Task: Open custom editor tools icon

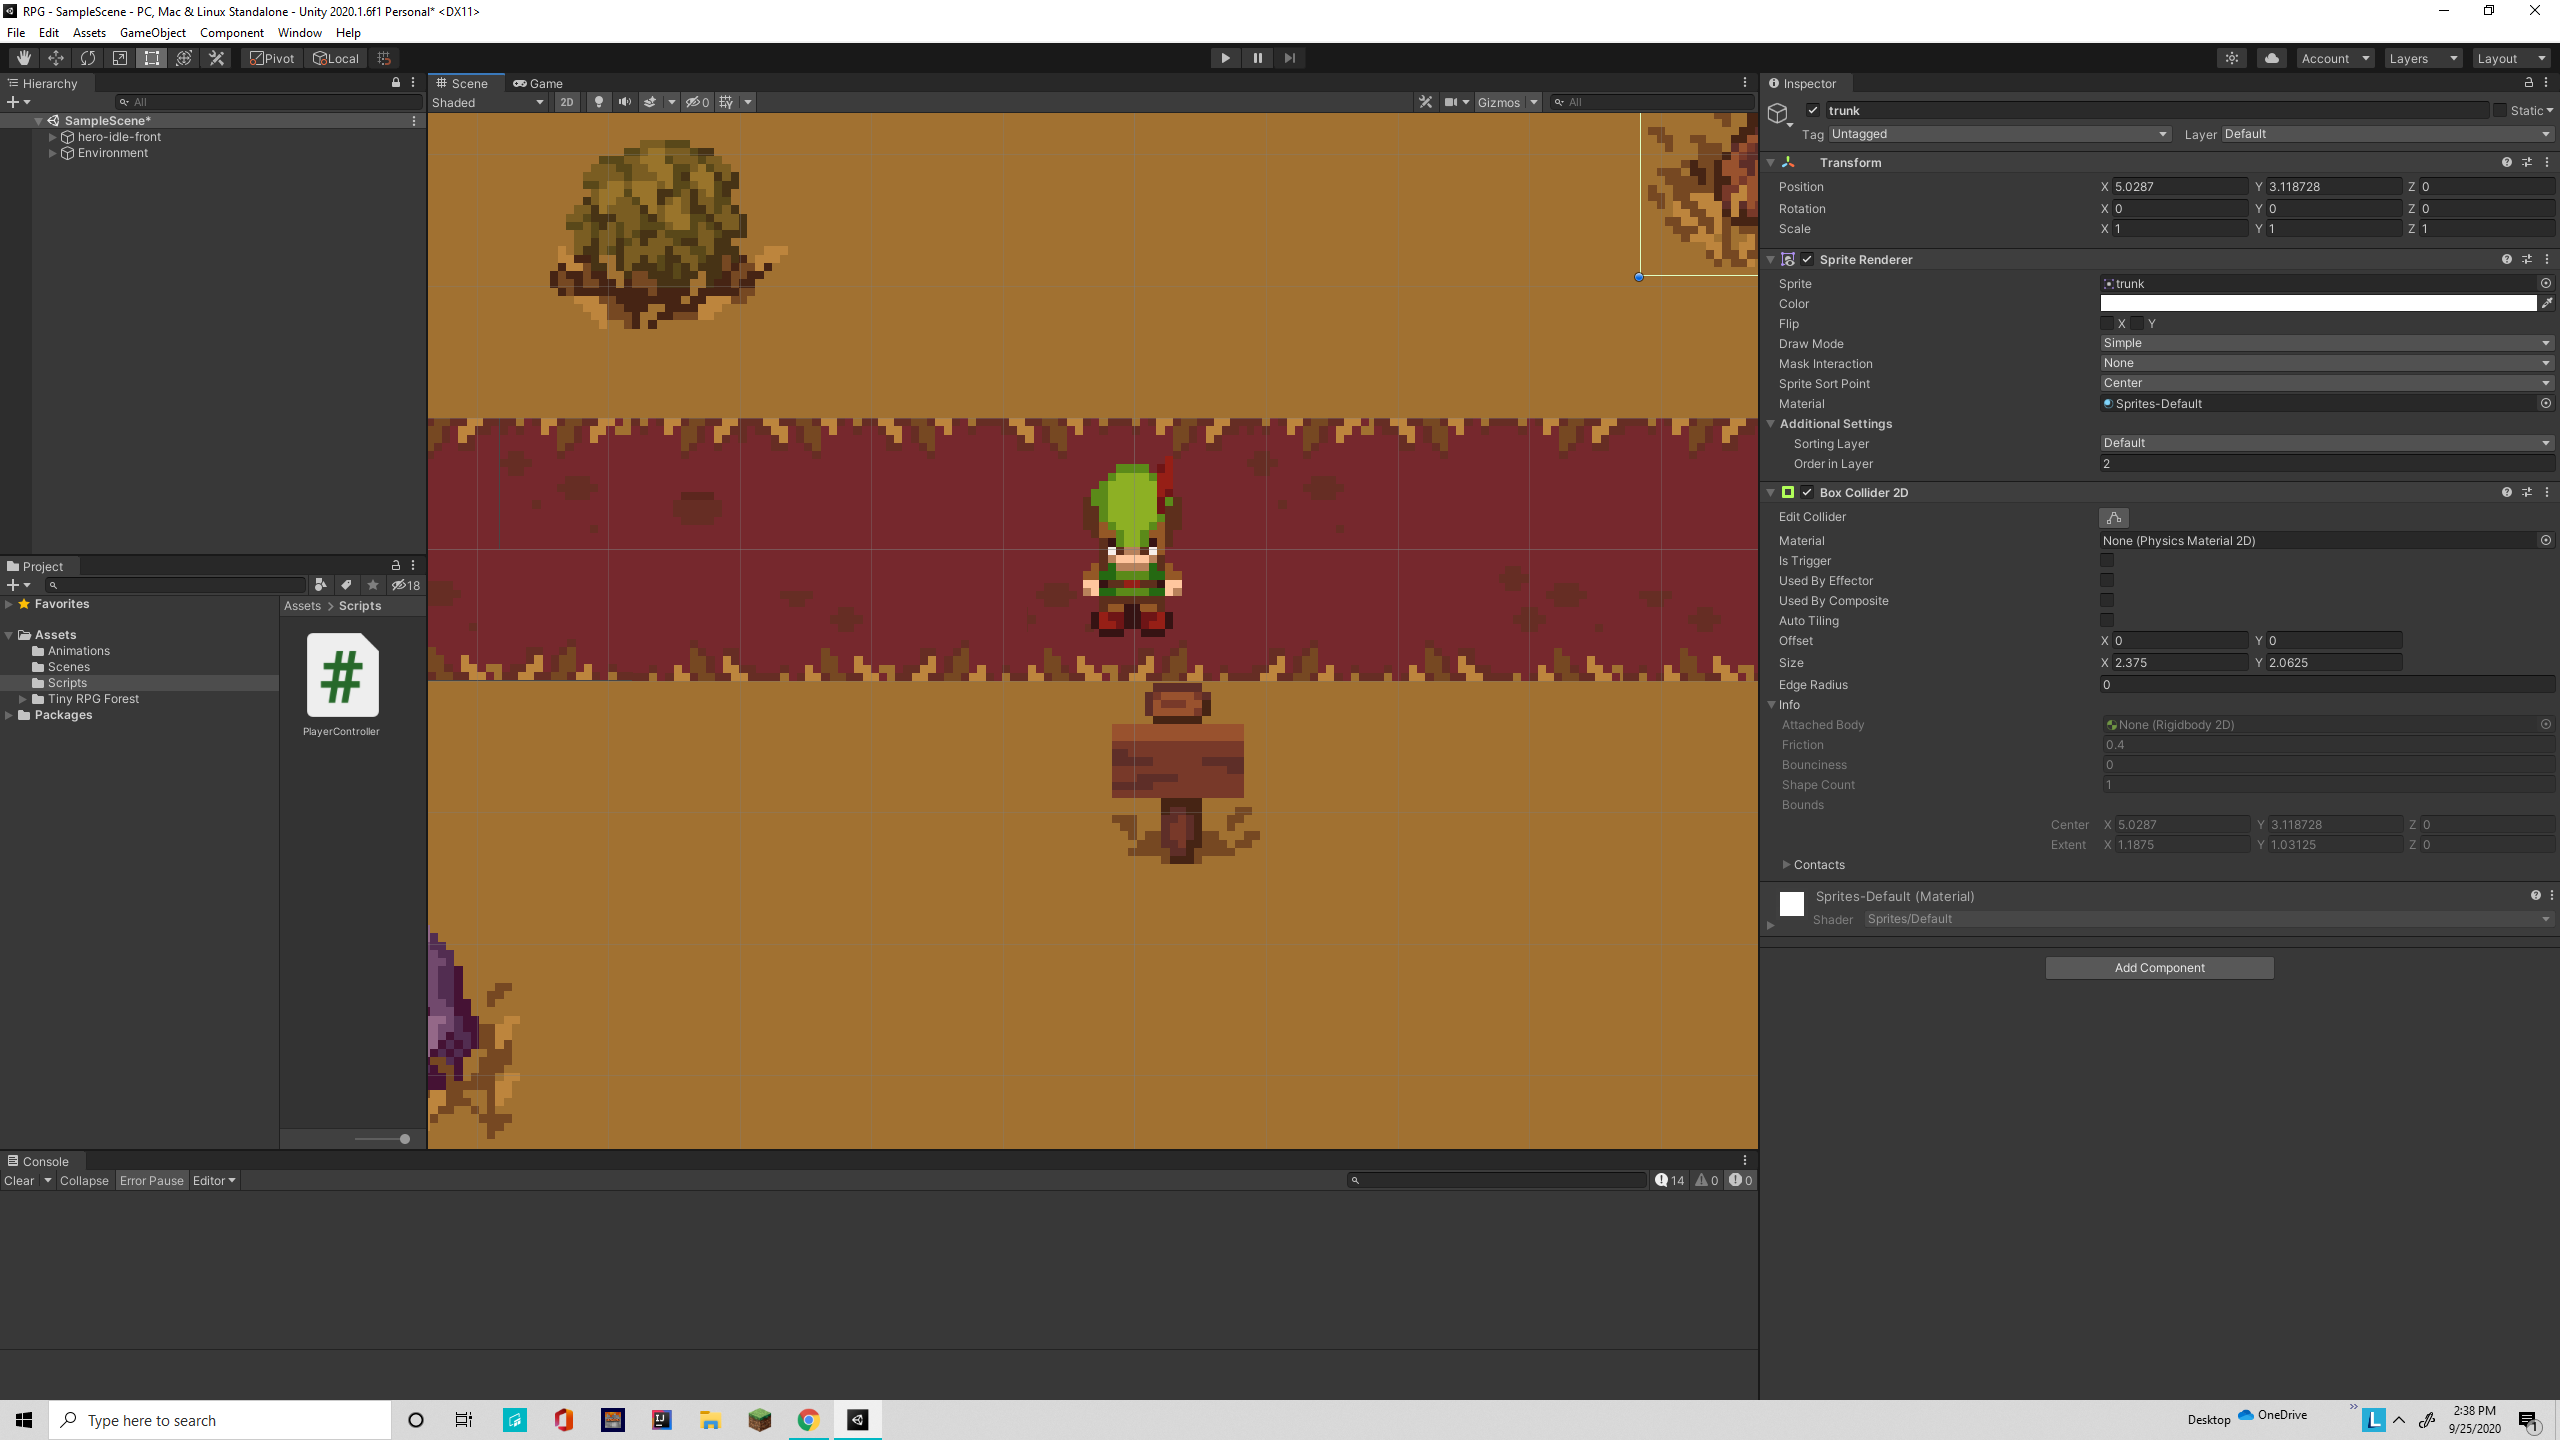Action: (x=216, y=58)
